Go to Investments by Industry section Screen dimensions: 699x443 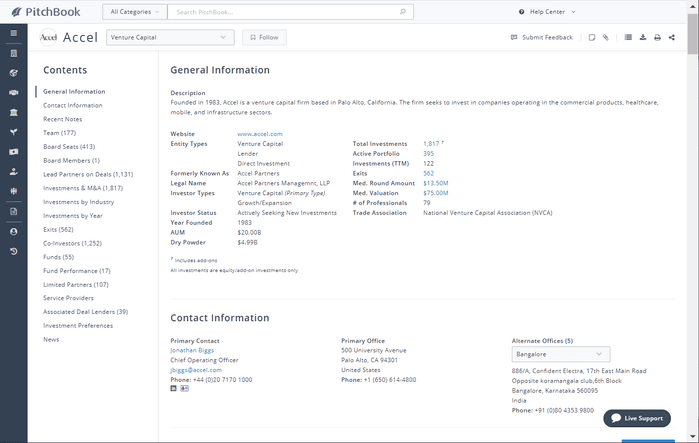pyautogui.click(x=78, y=201)
